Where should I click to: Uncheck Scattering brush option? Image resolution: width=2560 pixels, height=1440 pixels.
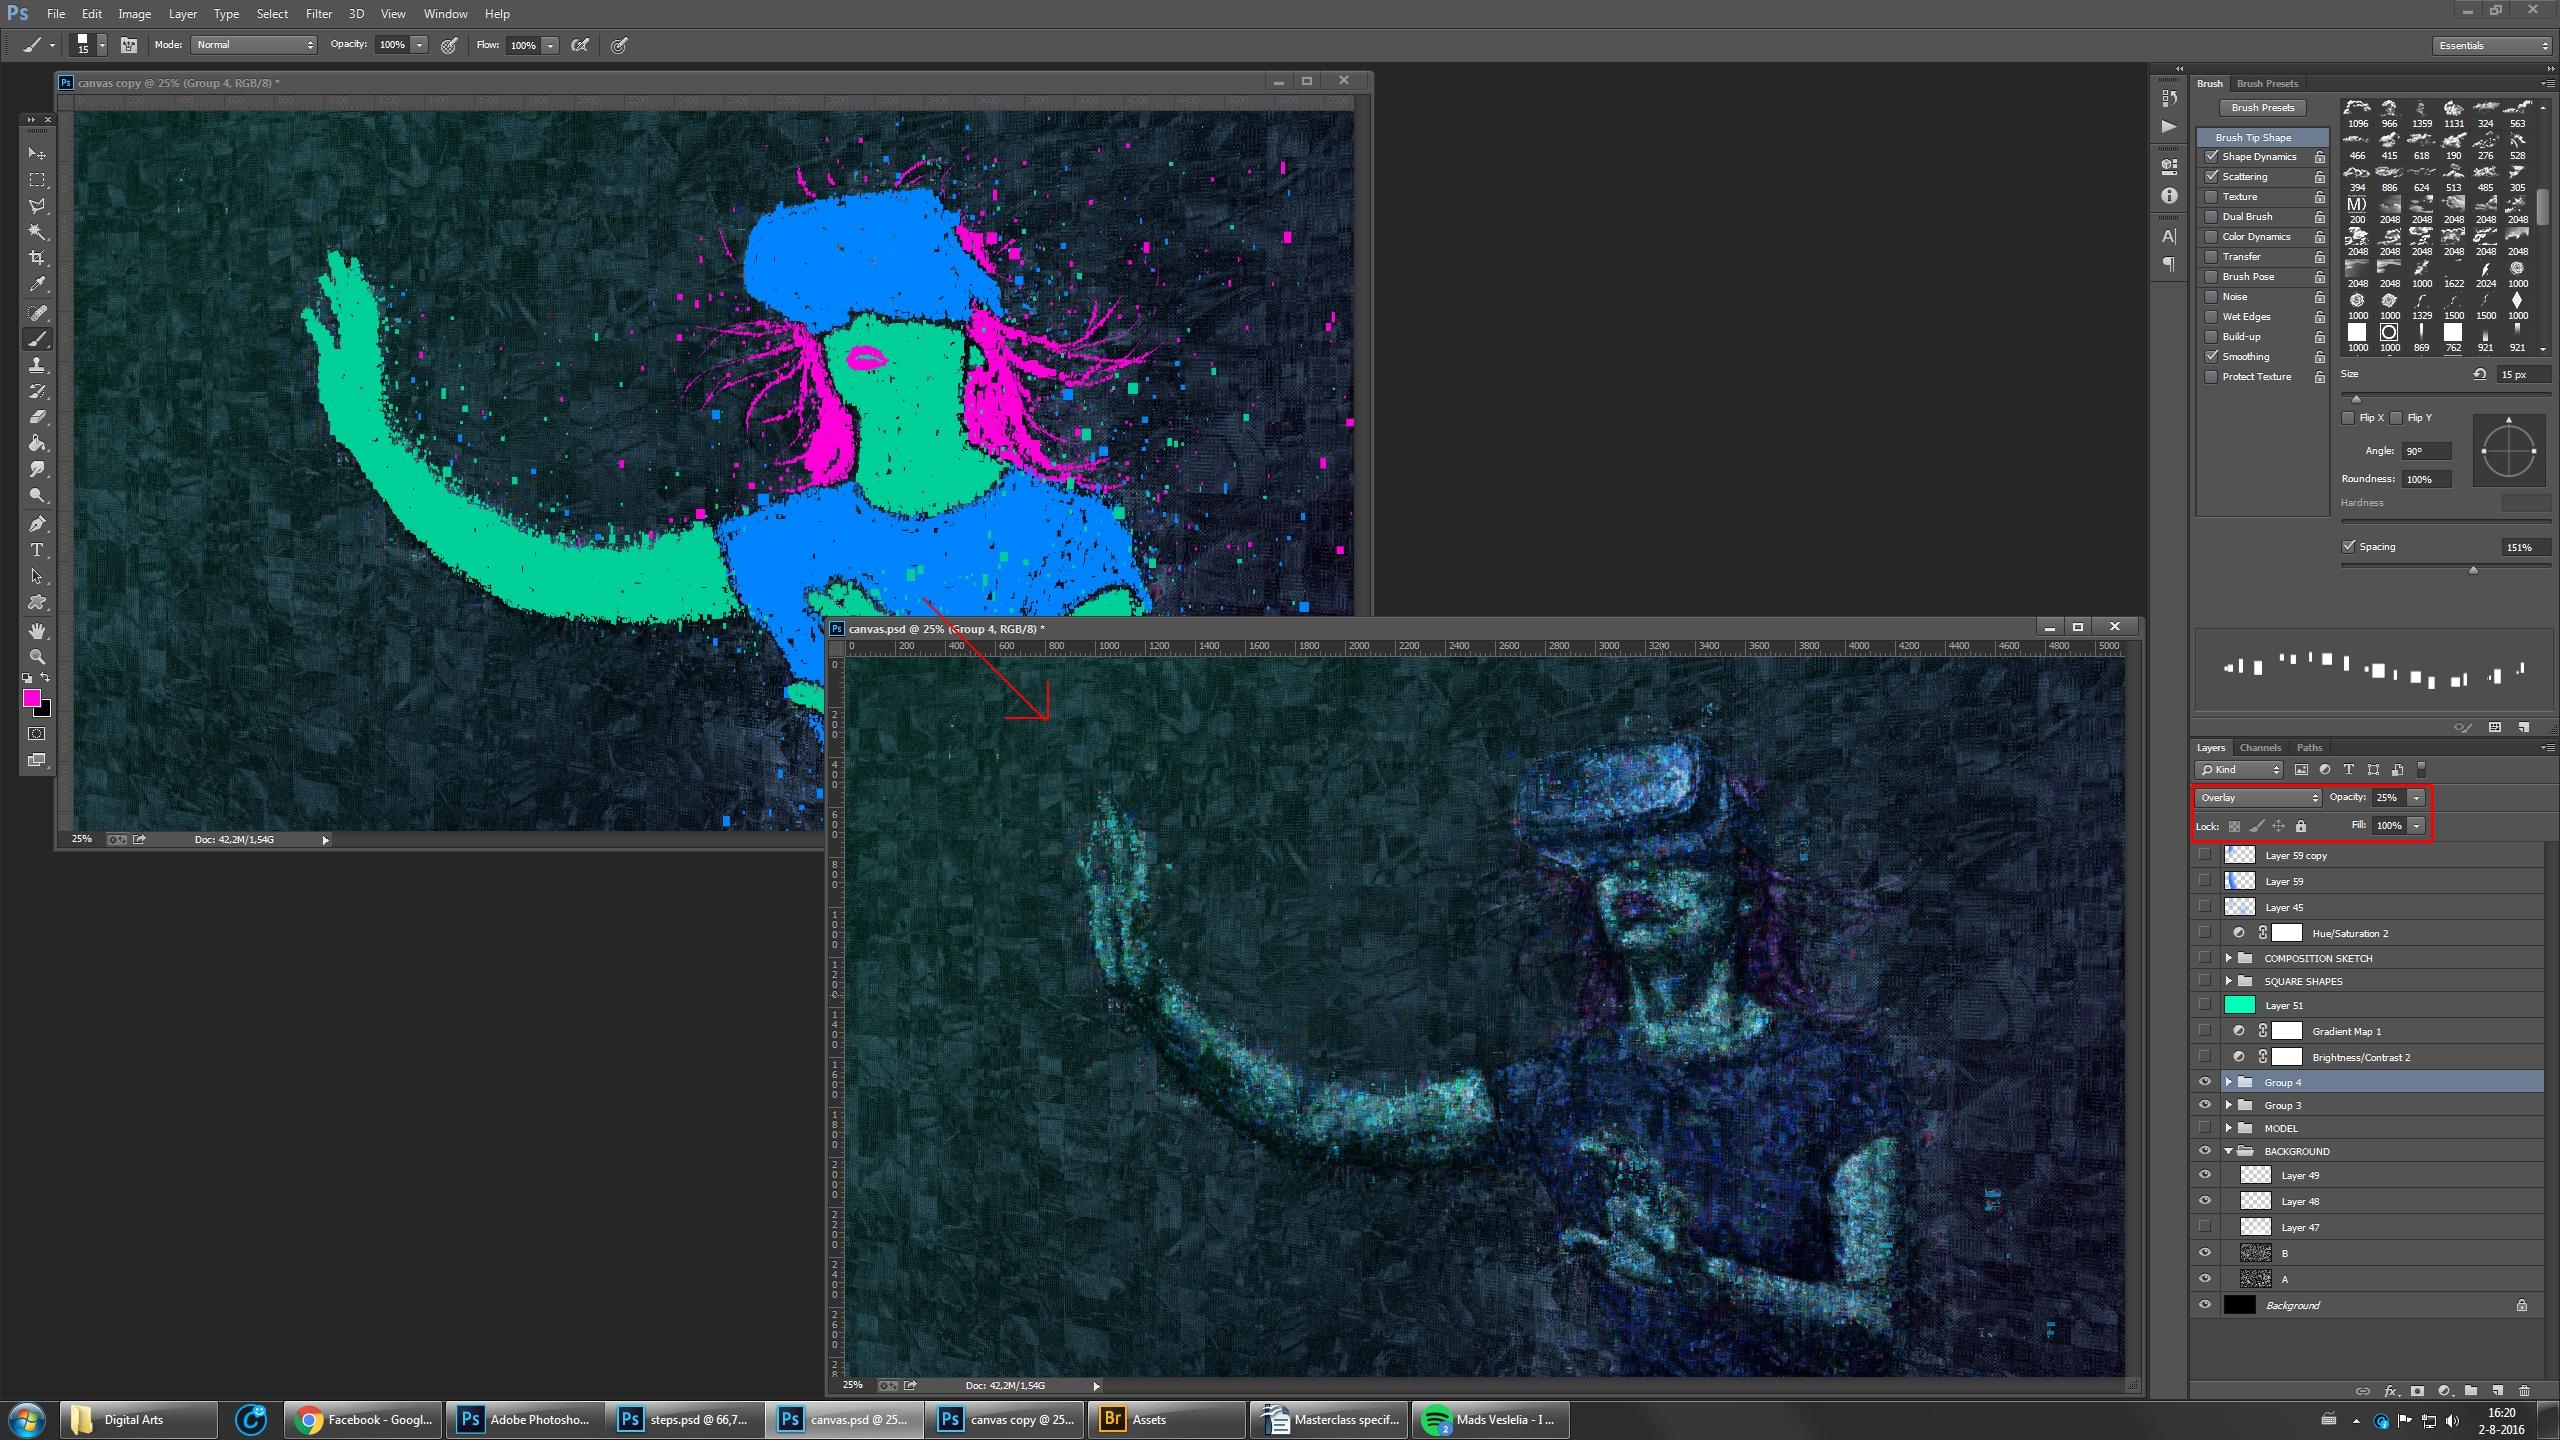coord(2212,177)
